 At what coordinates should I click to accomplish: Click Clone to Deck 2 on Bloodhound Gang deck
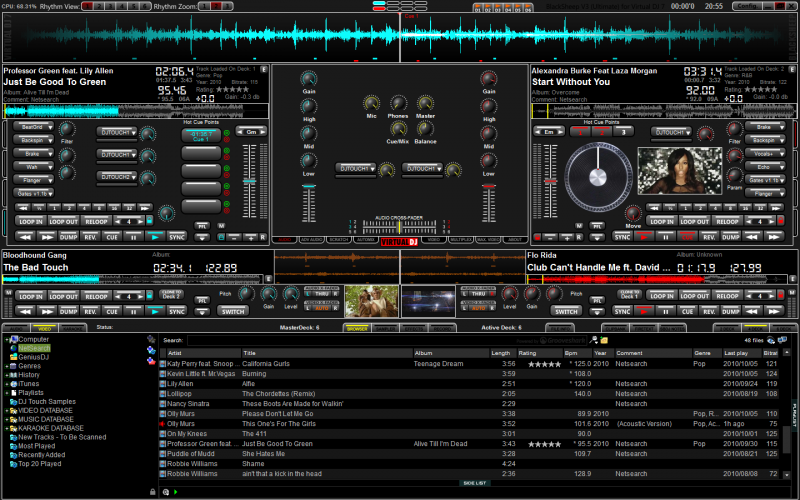coord(171,294)
